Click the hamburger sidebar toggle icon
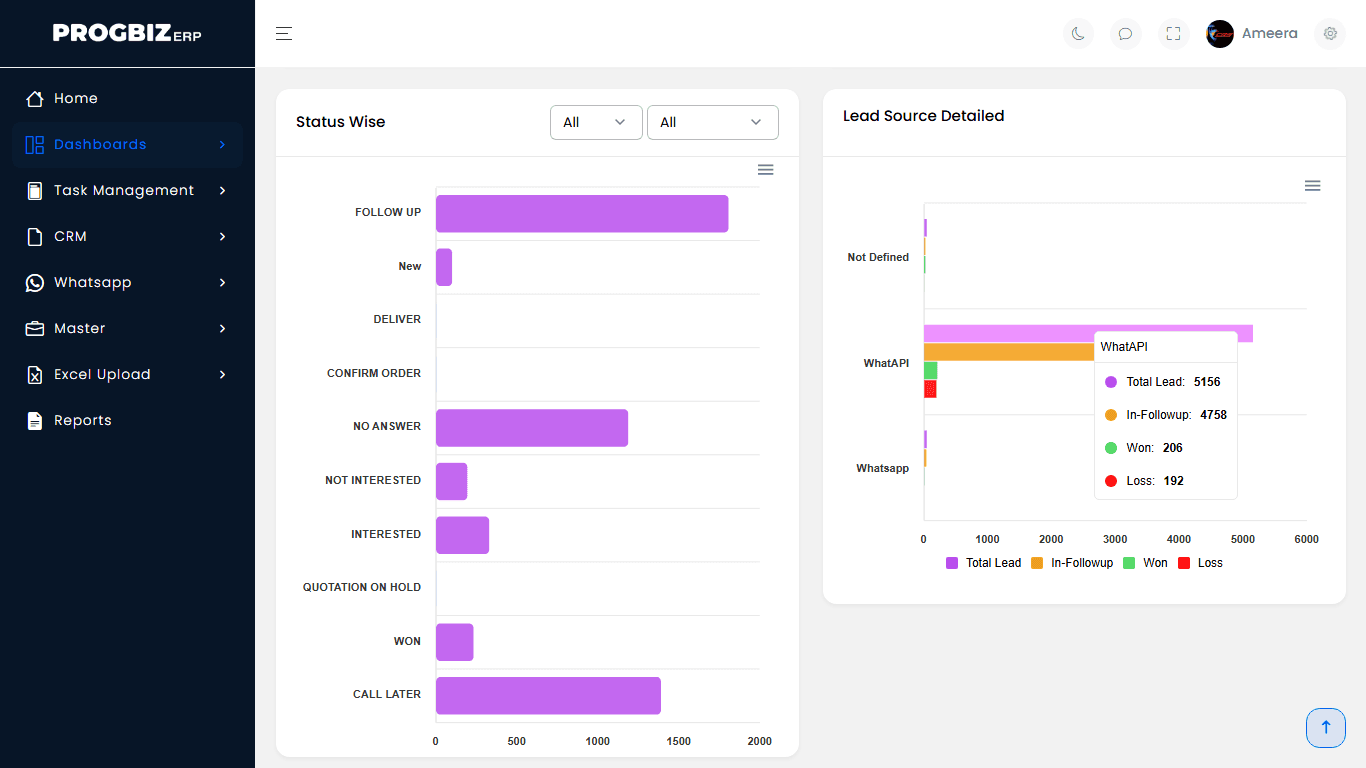Viewport: 1366px width, 768px height. [x=284, y=34]
